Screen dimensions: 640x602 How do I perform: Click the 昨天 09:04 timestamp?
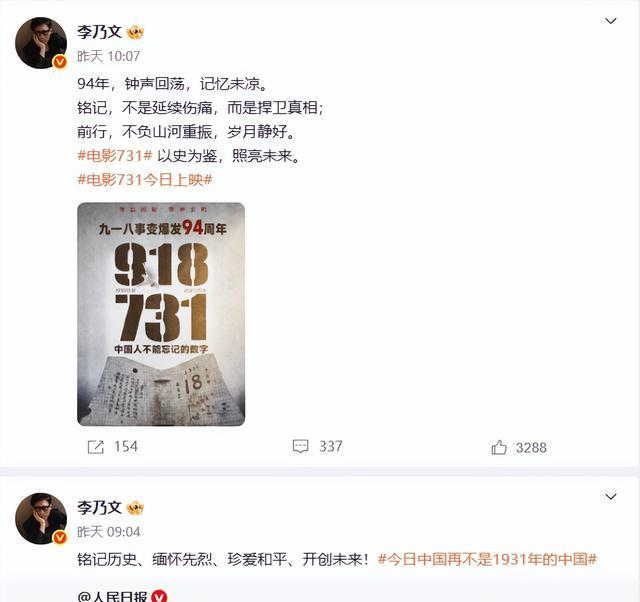[109, 532]
